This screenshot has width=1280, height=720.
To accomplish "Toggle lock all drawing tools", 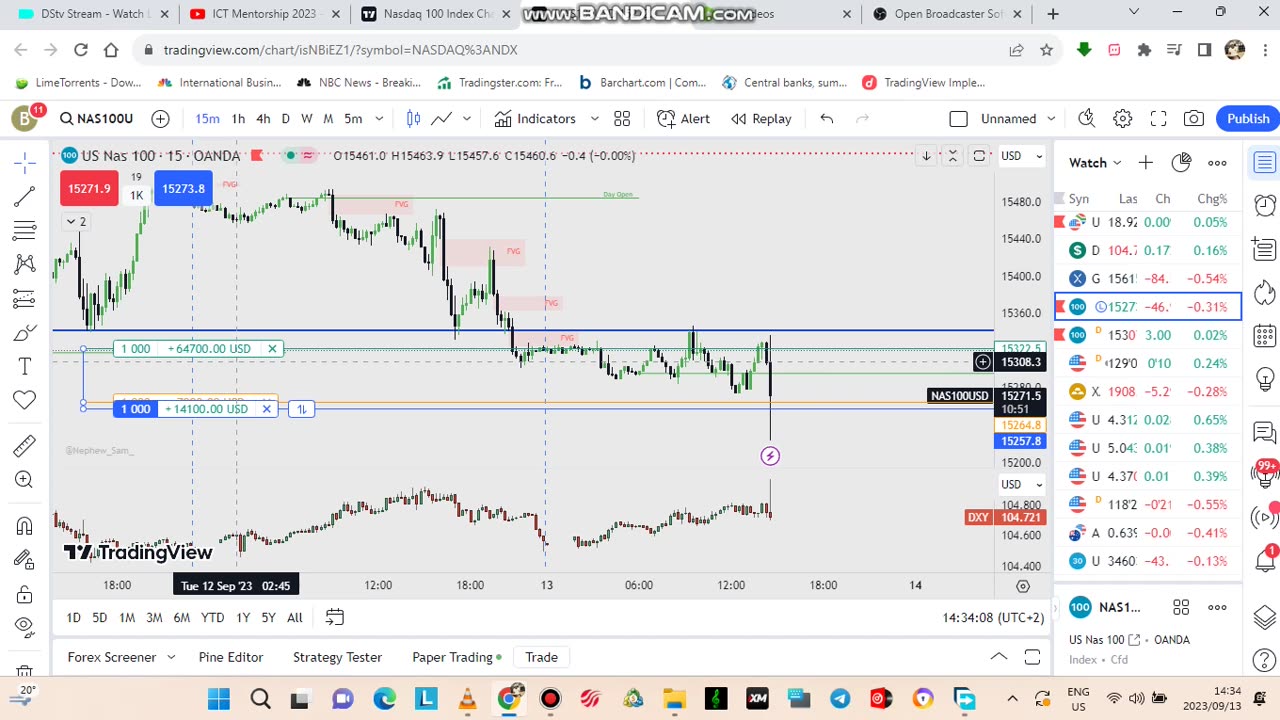I will point(25,594).
